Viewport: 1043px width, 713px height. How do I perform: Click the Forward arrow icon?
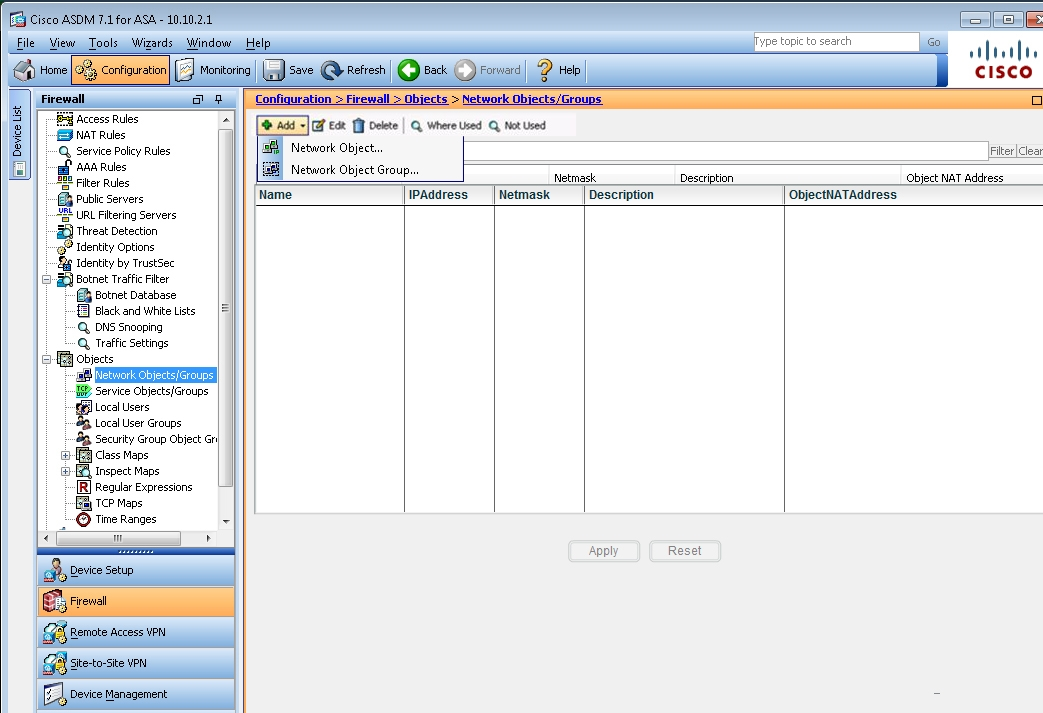465,70
